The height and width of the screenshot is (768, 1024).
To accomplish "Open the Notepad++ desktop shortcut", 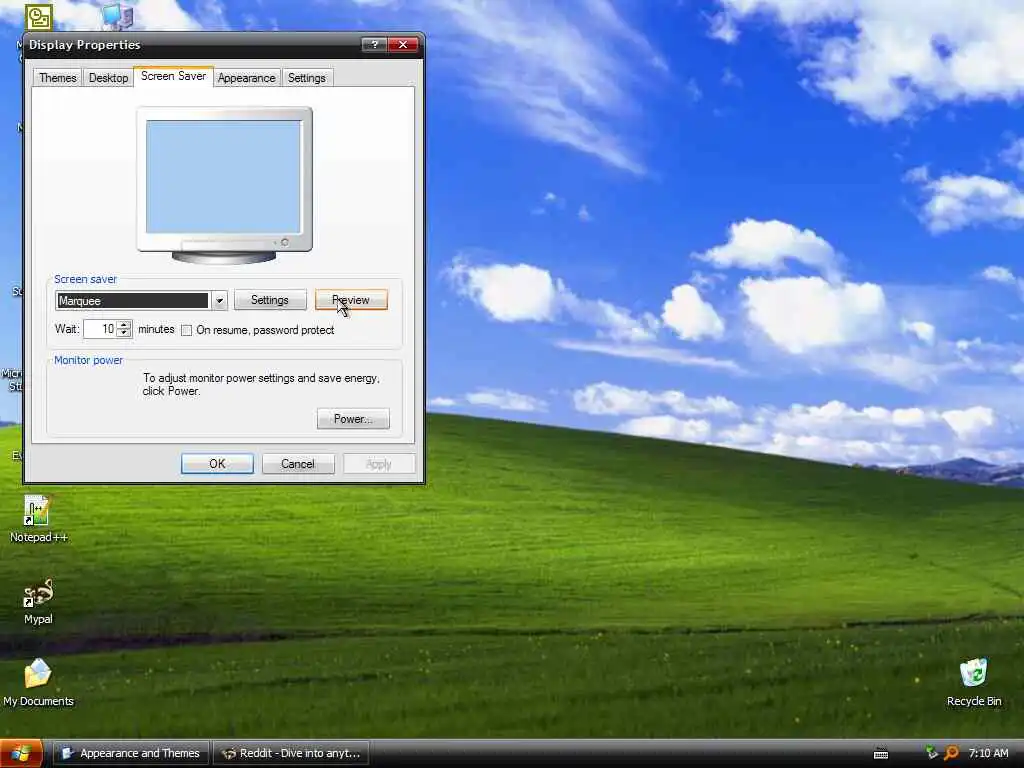I will (x=38, y=519).
